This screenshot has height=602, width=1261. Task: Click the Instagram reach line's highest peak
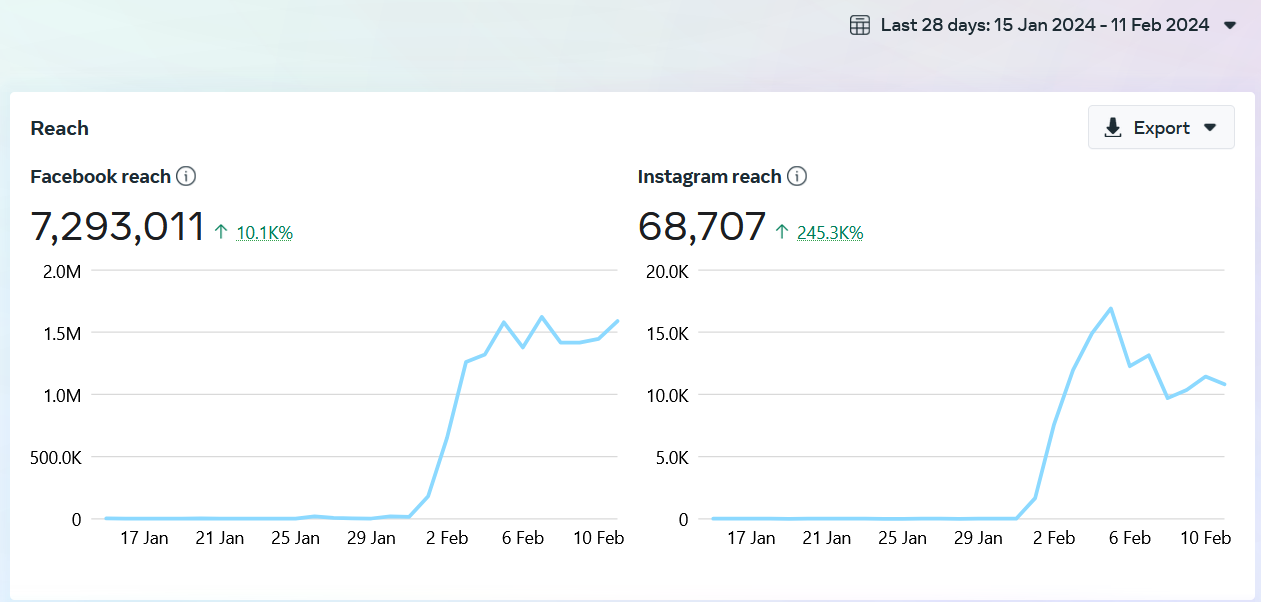(x=1110, y=309)
